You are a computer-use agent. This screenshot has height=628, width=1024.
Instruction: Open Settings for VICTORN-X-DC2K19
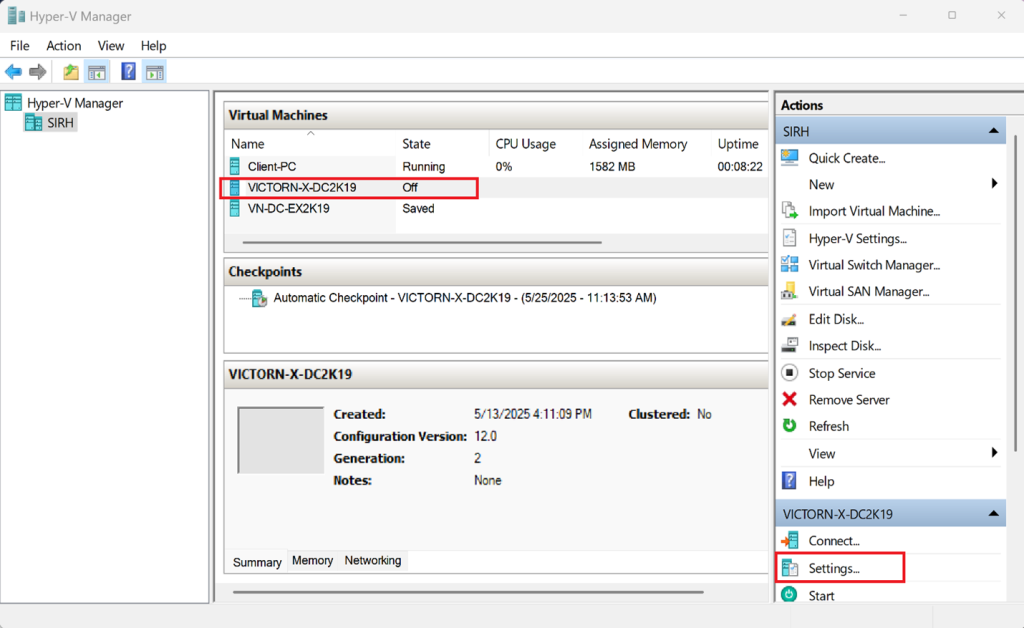[x=833, y=568]
